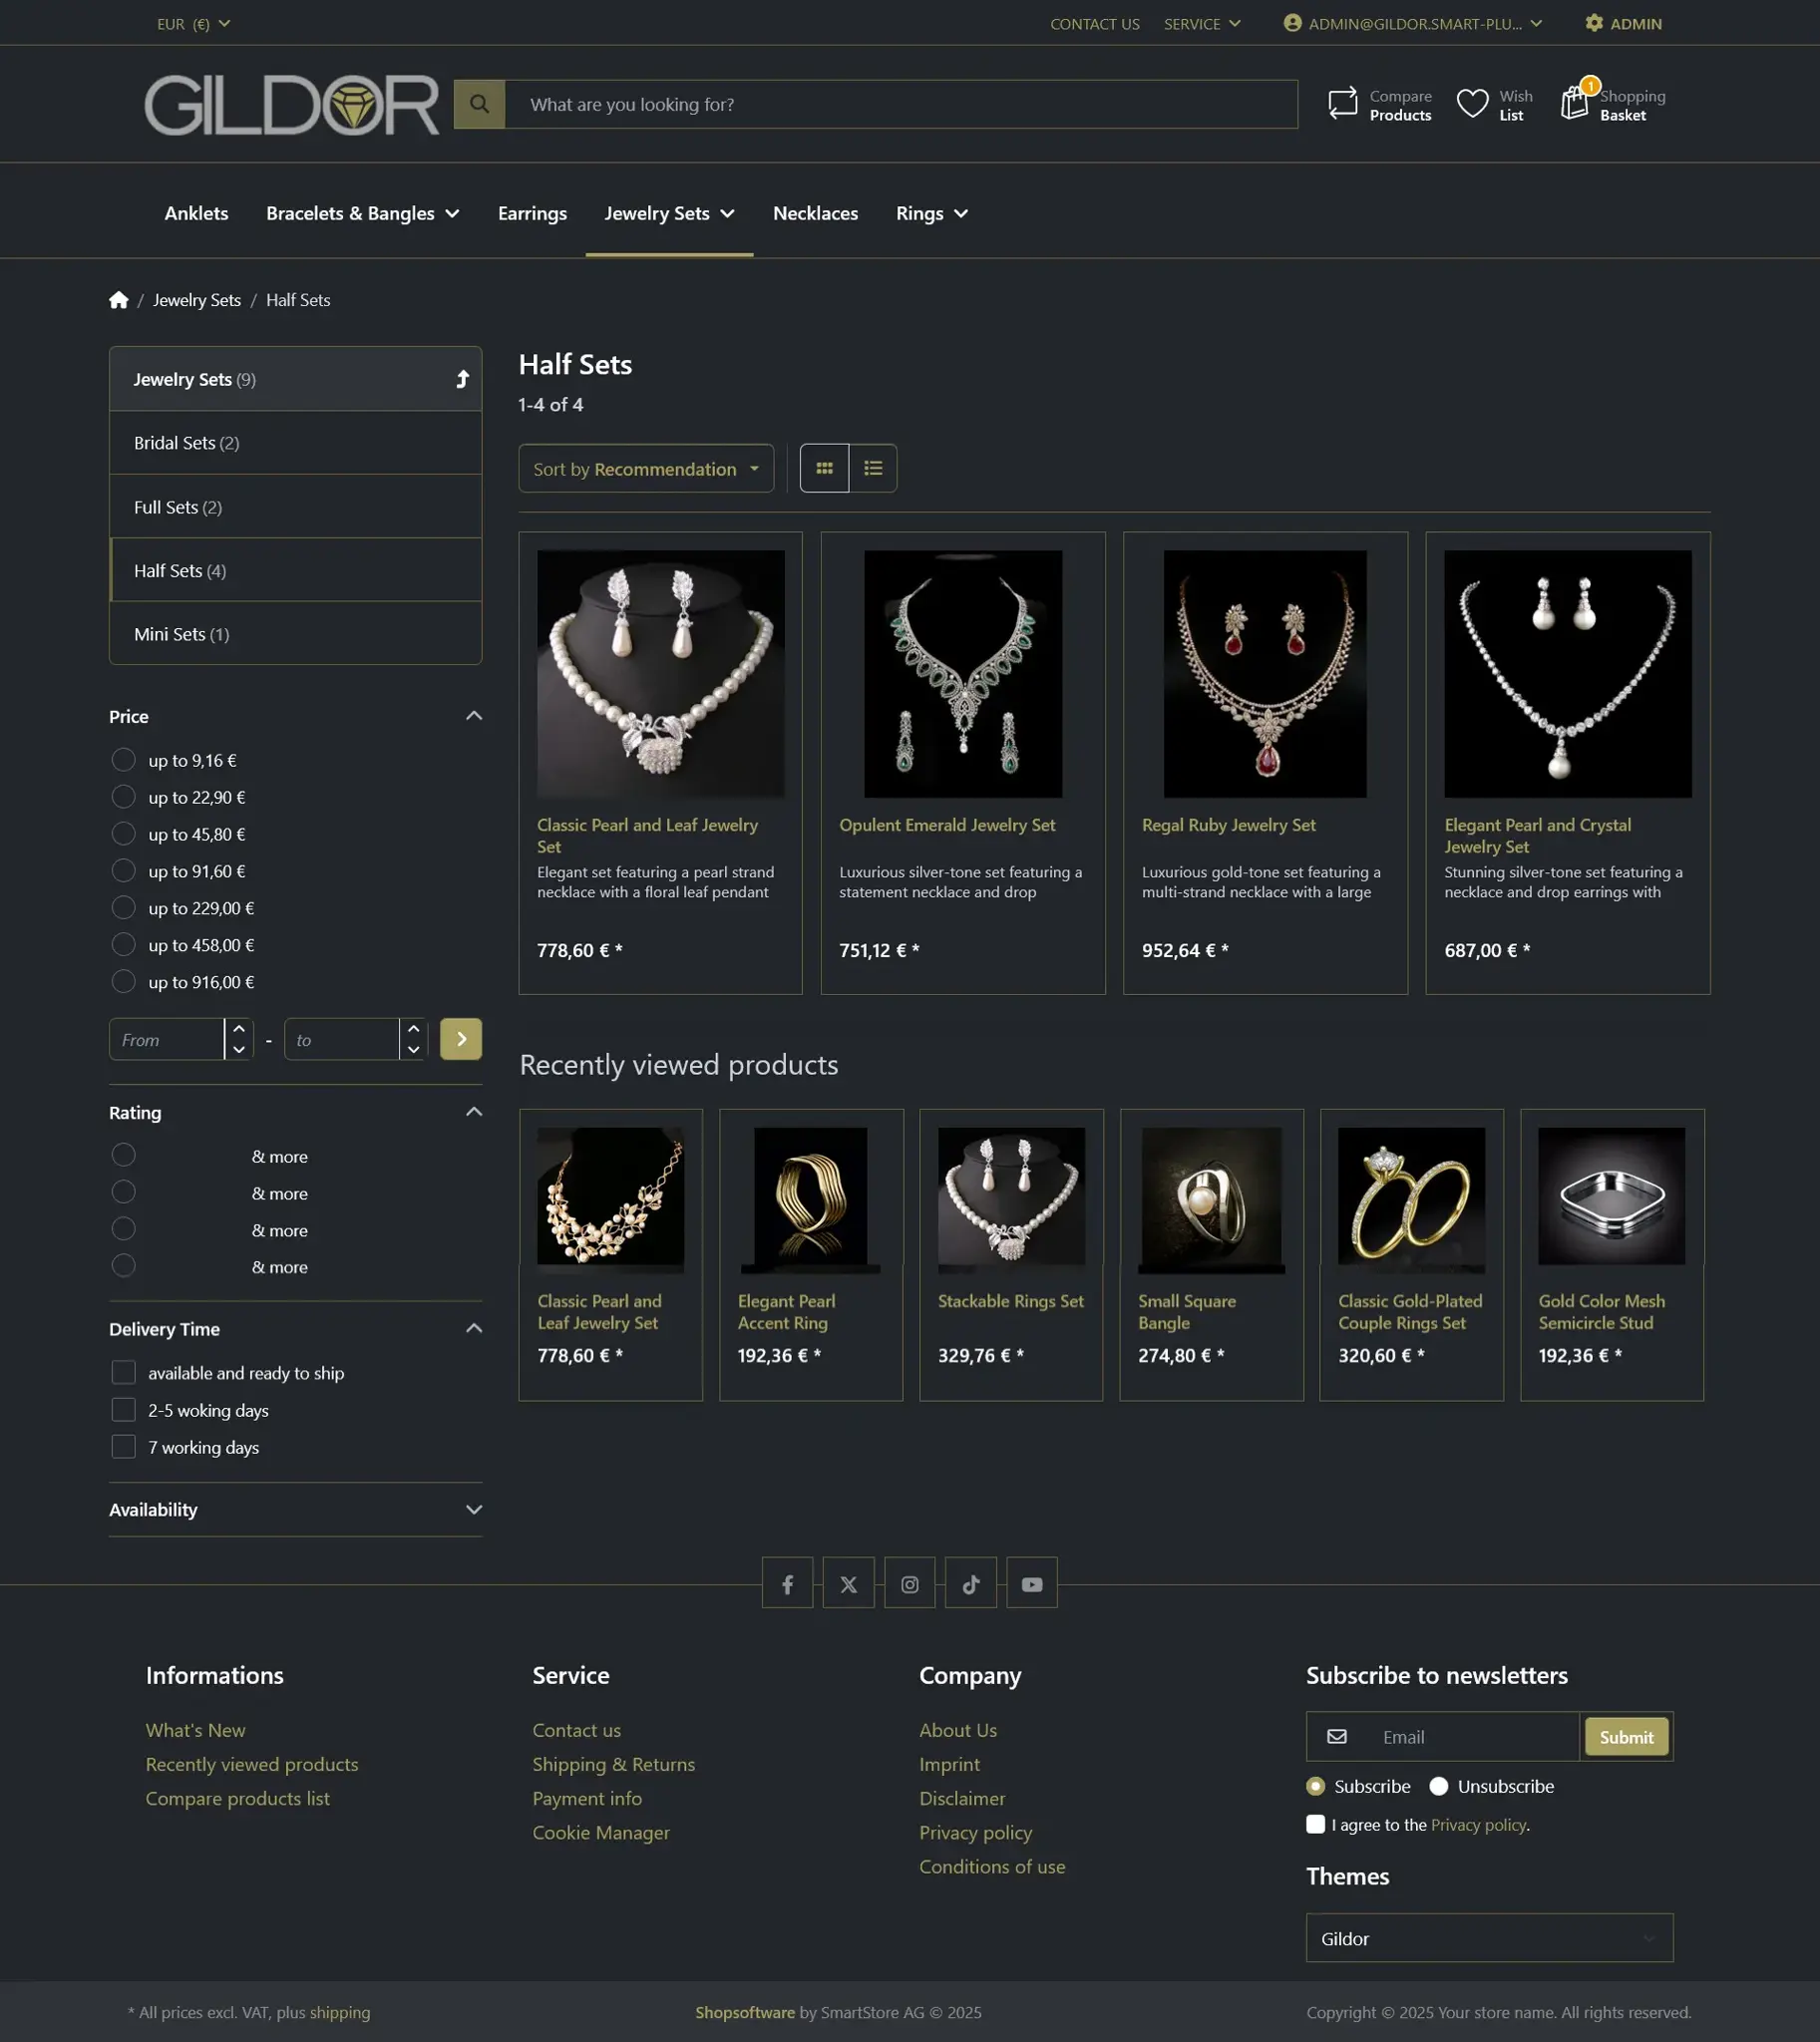Check 7 working days delivery
Viewport: 1820px width, 2042px height.
coord(123,1447)
